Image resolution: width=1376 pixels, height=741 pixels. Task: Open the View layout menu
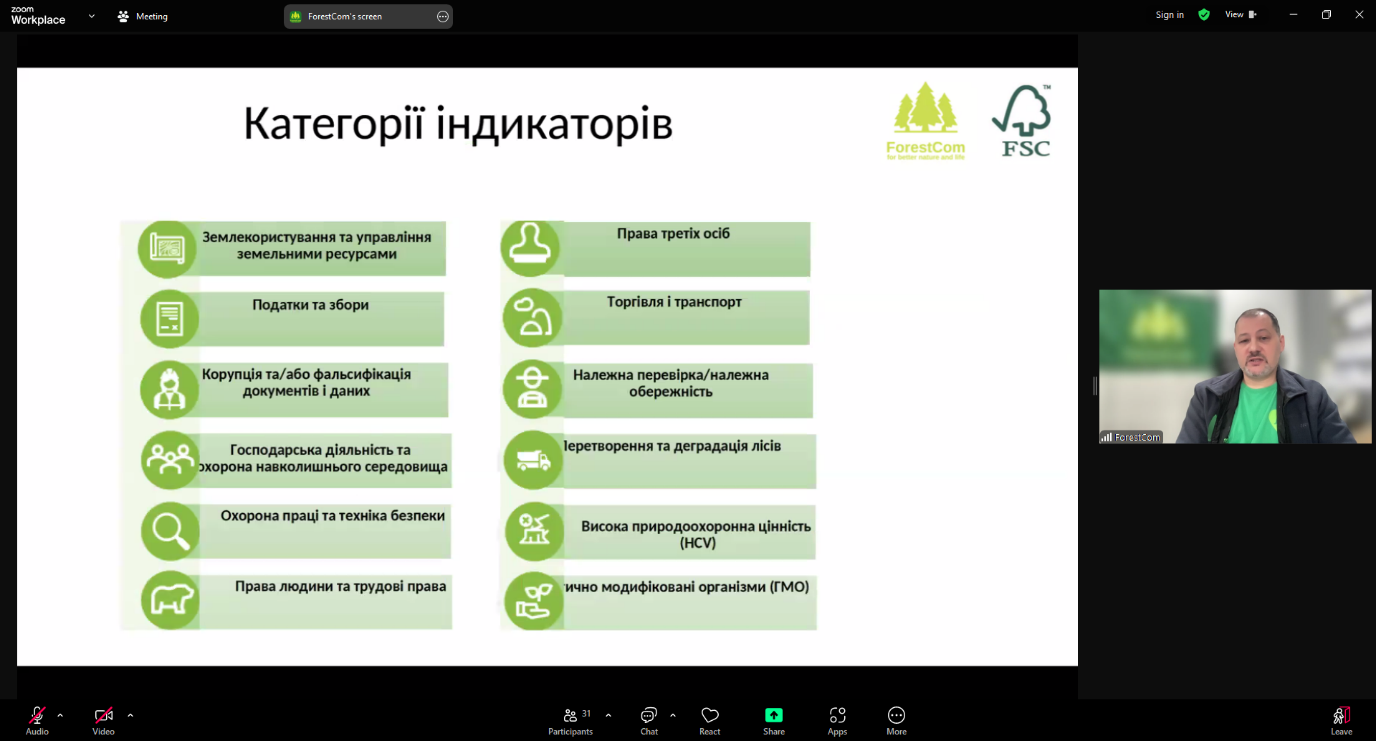tap(1240, 15)
